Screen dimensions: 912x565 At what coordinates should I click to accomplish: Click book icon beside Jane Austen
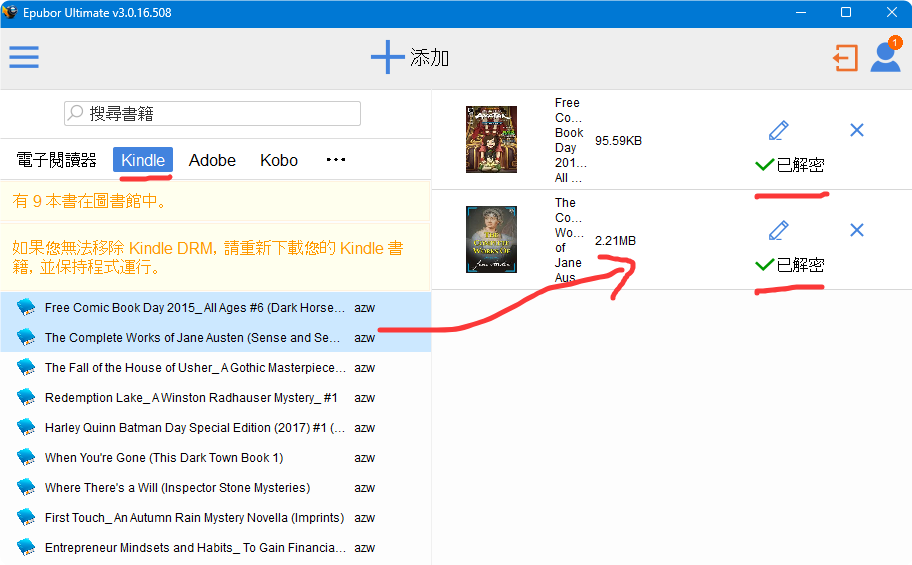coord(26,337)
